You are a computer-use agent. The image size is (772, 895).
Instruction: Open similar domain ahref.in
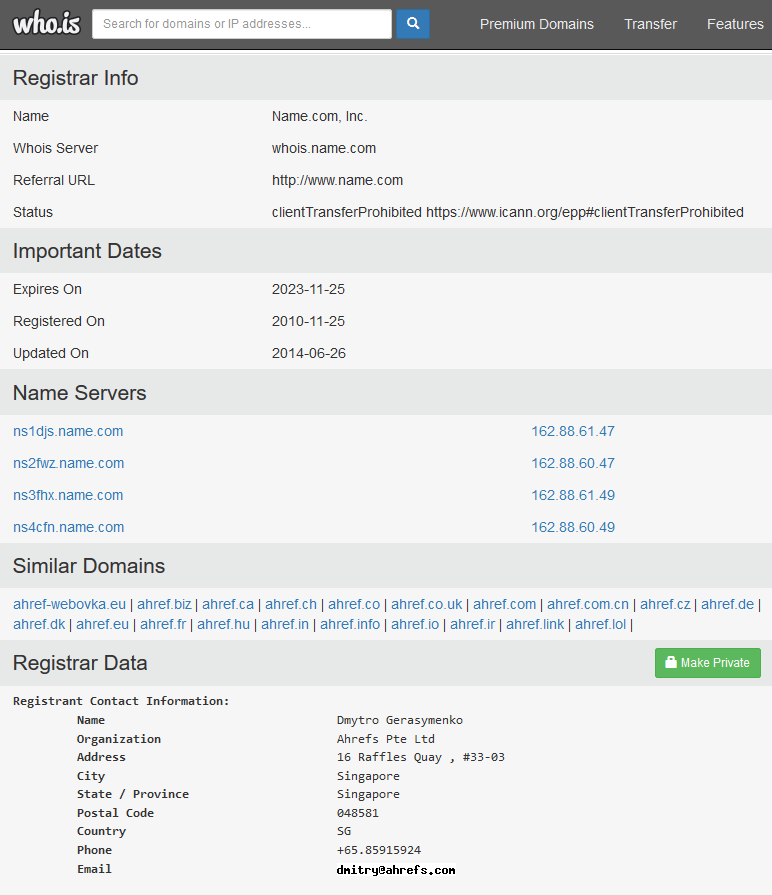[285, 624]
